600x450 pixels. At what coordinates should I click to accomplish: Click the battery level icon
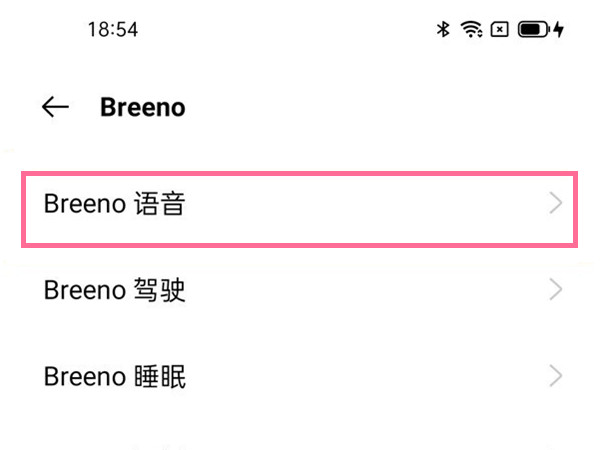pos(532,30)
